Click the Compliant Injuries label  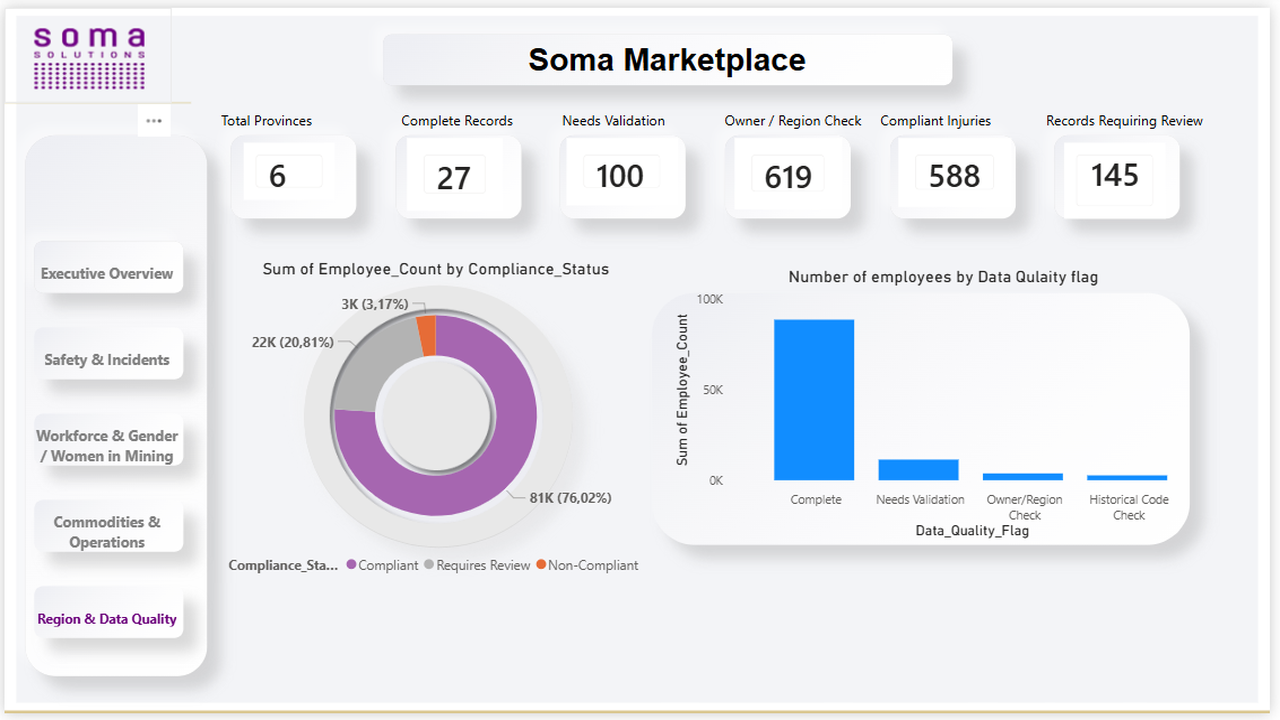click(935, 121)
